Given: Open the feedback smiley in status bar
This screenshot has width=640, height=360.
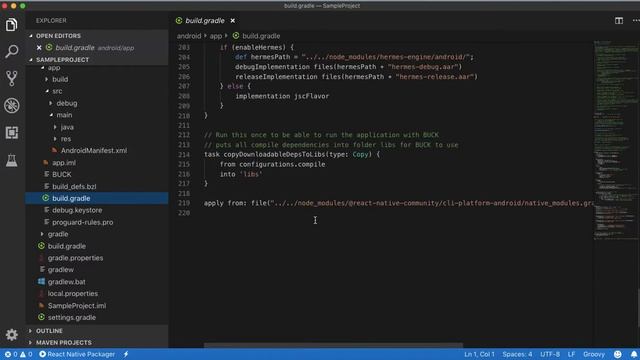Looking at the screenshot, I should (618, 354).
